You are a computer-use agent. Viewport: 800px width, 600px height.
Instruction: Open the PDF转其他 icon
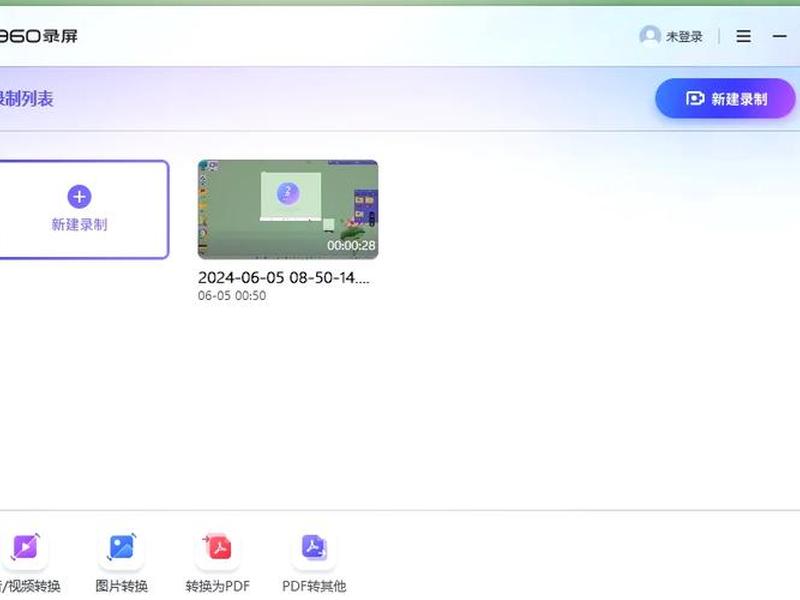tap(314, 547)
